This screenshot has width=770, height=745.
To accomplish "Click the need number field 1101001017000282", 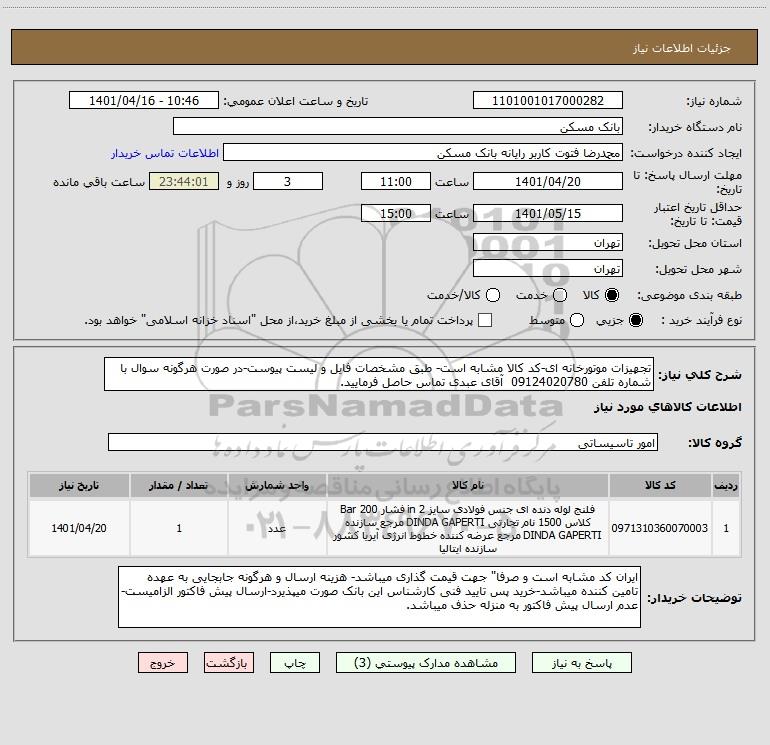I will point(548,100).
